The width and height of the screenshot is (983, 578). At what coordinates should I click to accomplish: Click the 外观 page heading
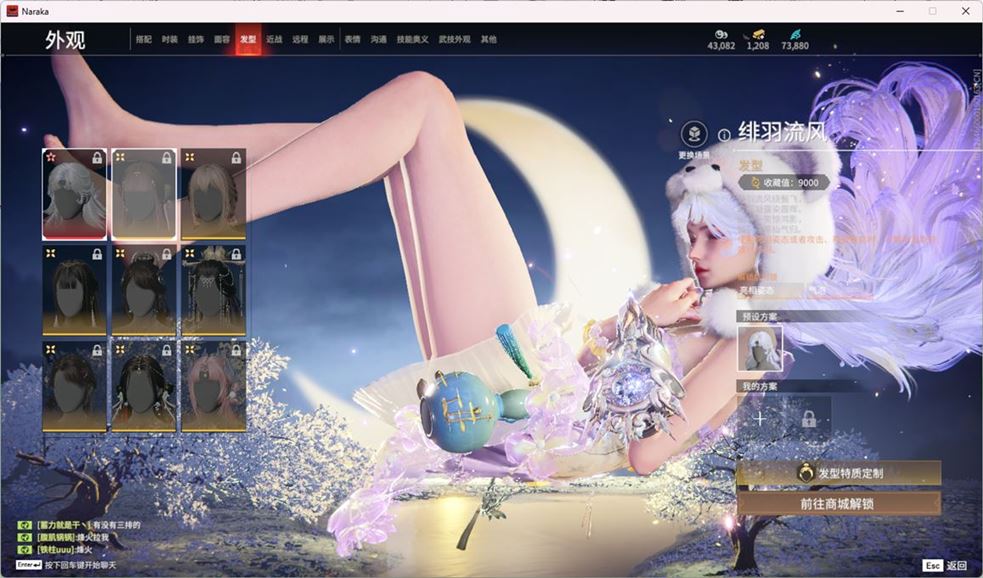point(65,40)
